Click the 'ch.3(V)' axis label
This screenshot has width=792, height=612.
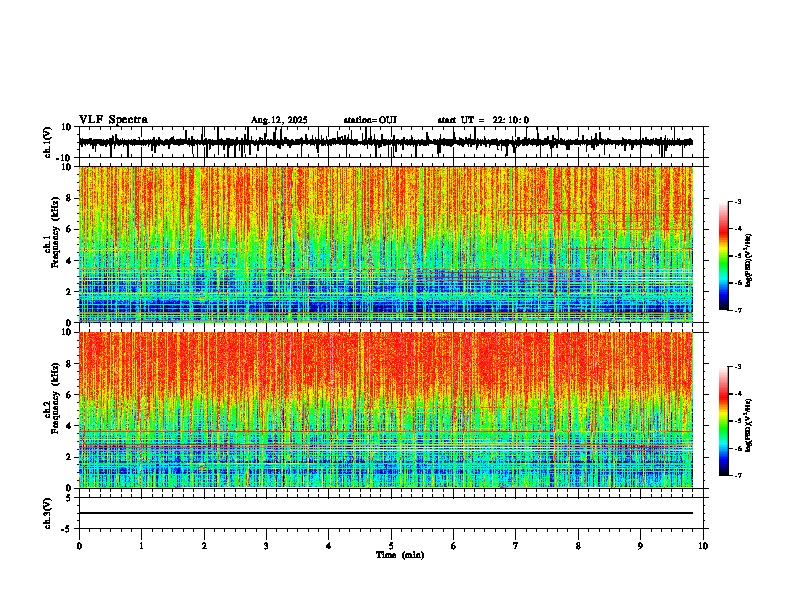(48, 513)
